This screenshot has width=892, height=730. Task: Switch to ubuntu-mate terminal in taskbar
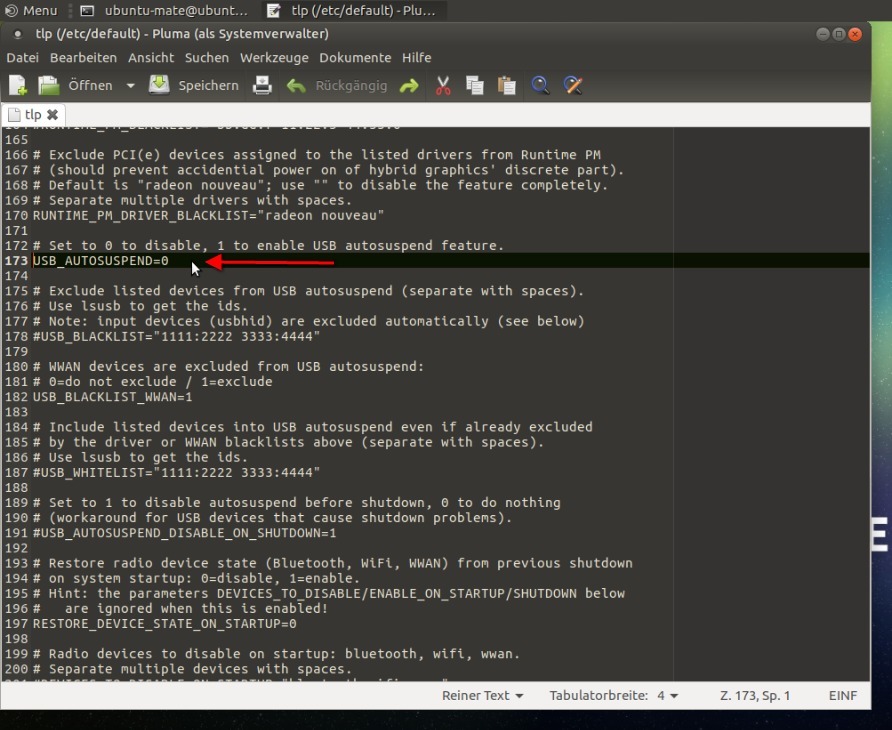click(x=165, y=11)
